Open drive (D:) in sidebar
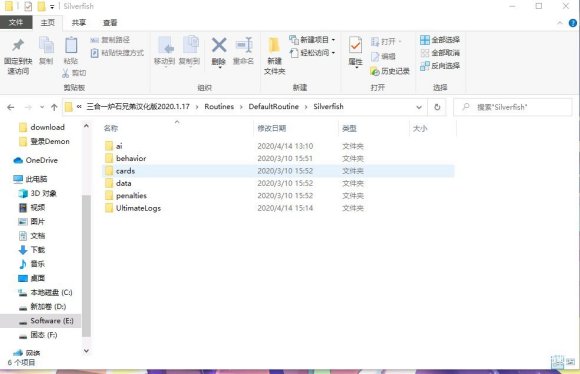This screenshot has width=580, height=374. tap(43, 307)
